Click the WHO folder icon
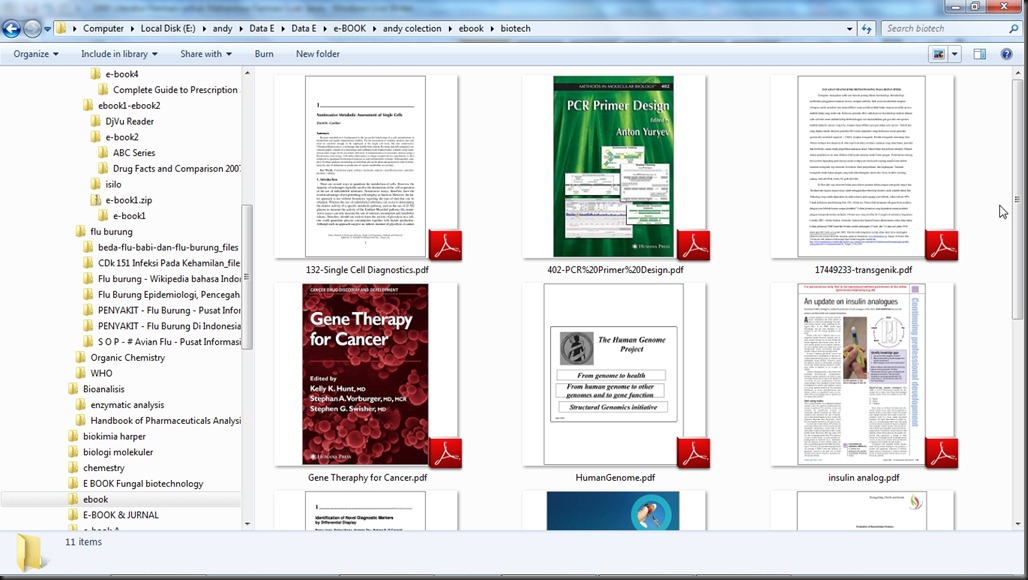This screenshot has width=1028, height=580. pyautogui.click(x=81, y=373)
